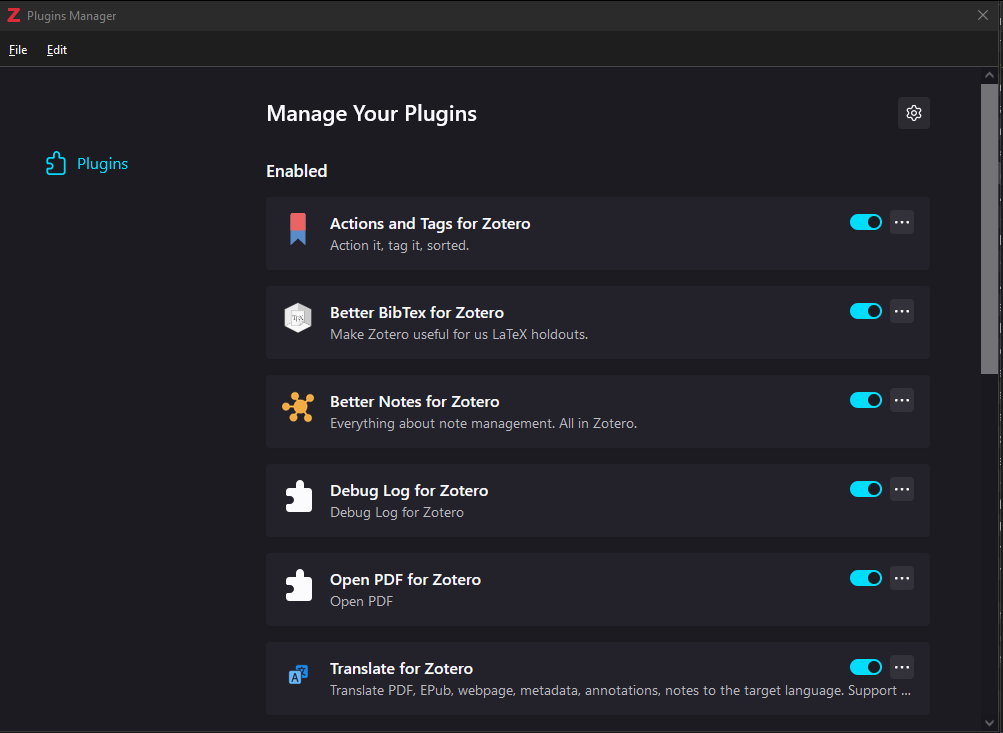Open more options for Debug Log
The width and height of the screenshot is (1003, 733).
point(902,489)
